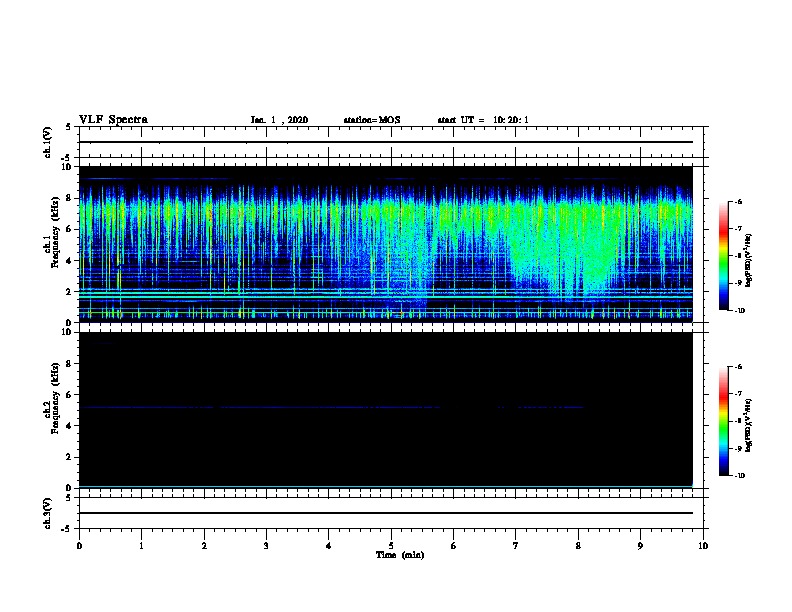
Task: Click the "4" tick on the Time axis
Action: [x=329, y=545]
